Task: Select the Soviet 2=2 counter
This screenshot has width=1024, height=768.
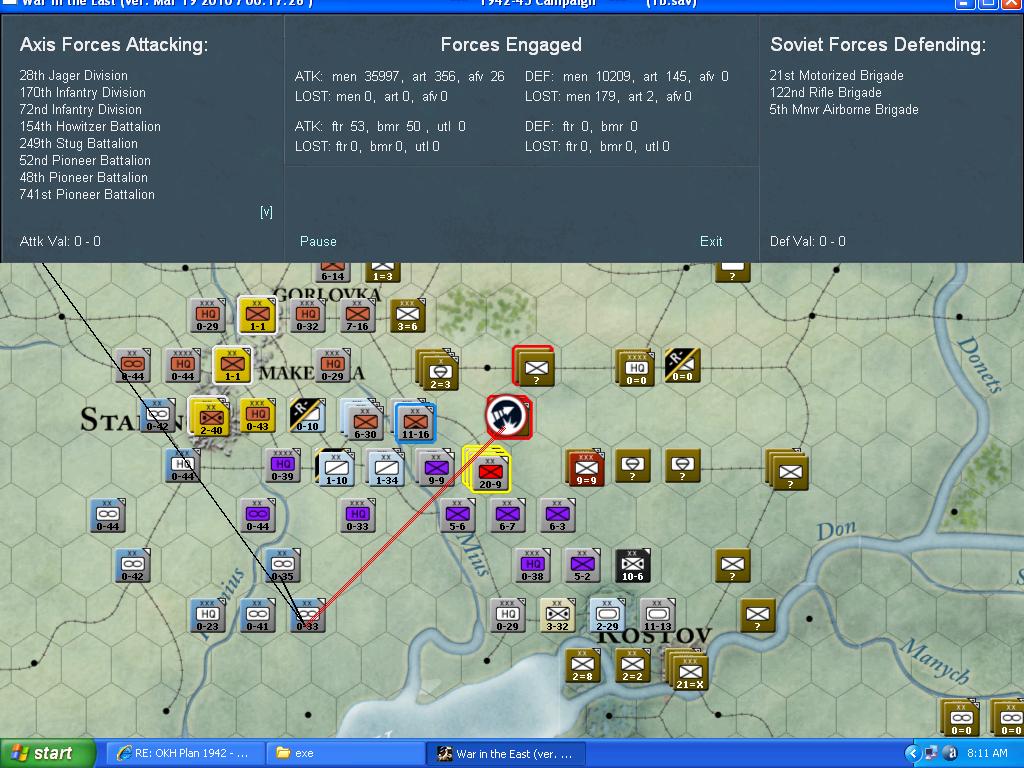Action: point(632,665)
